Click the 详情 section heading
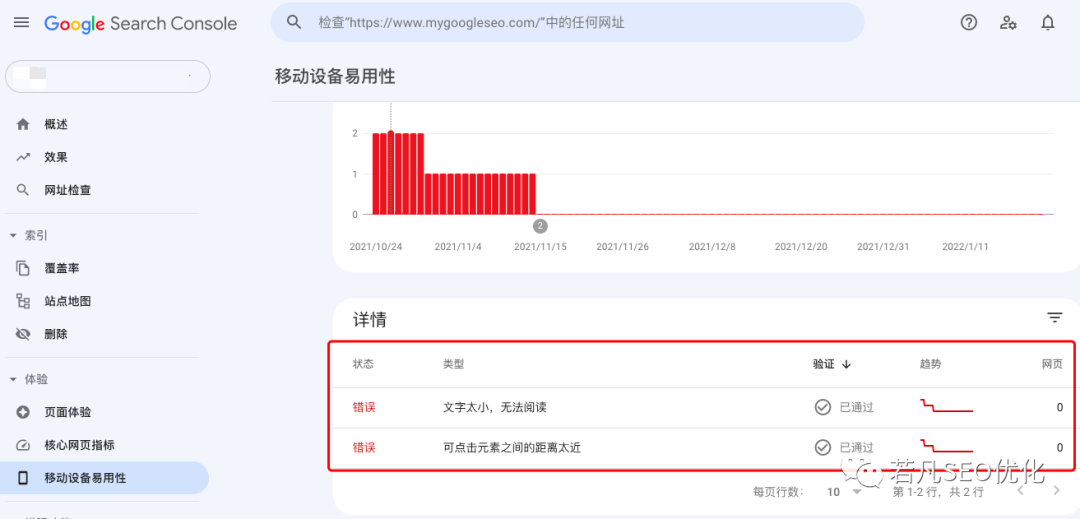1080x519 pixels. tap(370, 319)
